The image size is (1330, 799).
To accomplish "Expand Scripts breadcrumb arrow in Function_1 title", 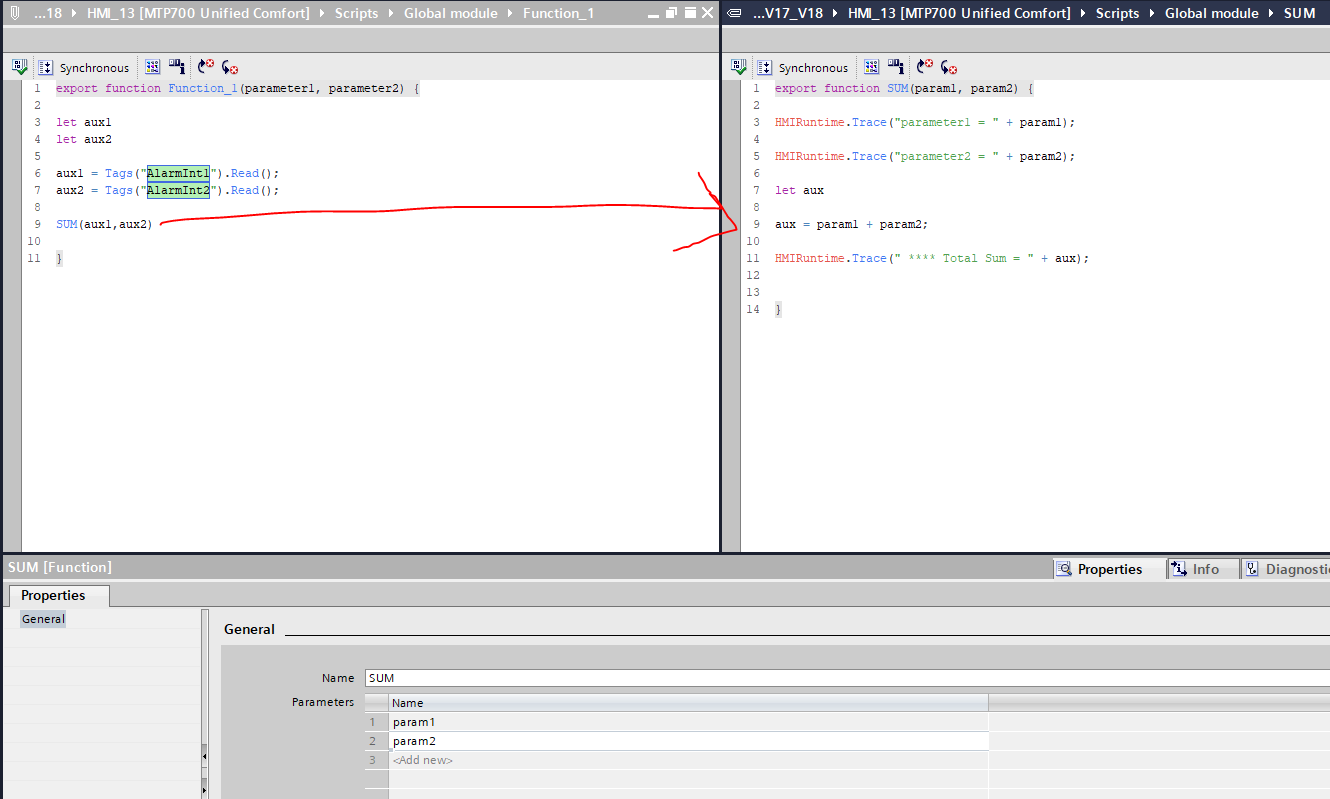I will pos(391,14).
